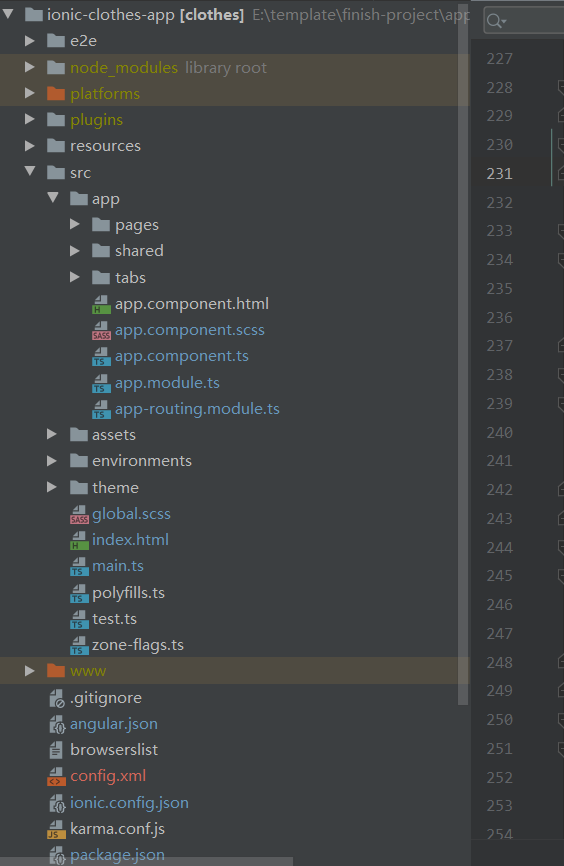
Task: Expand the platforms folder arrow
Action: [30, 93]
